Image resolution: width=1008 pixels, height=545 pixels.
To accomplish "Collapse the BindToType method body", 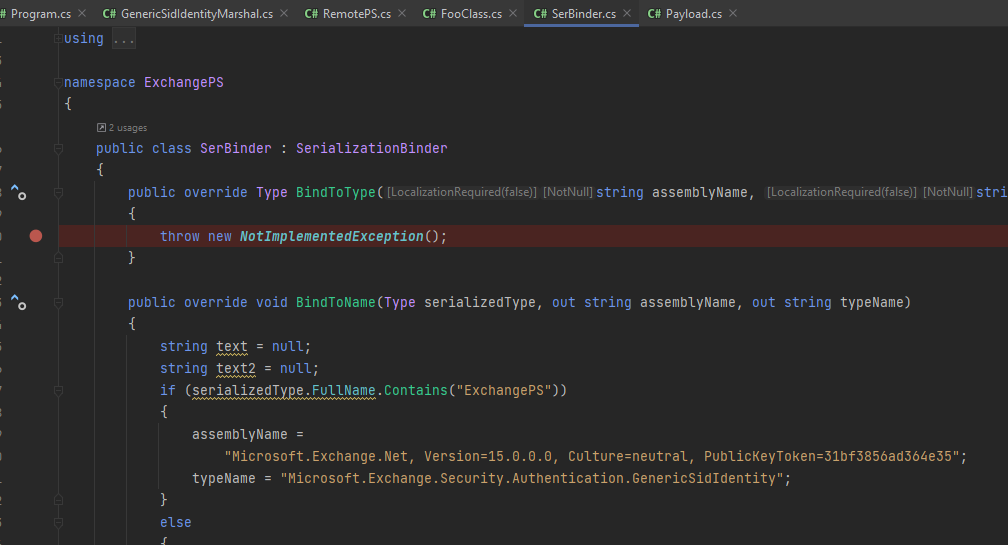I will pos(58,192).
